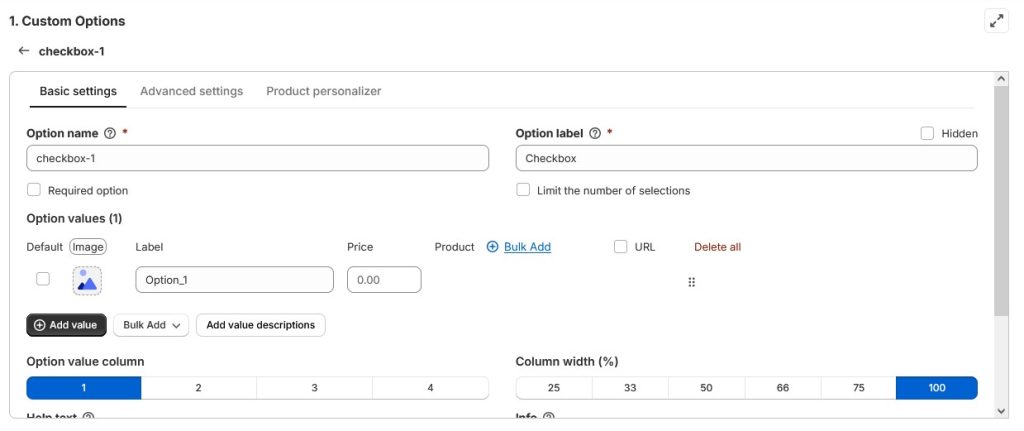Click Option name help question icon
Viewport: 1024px width, 431px height.
click(110, 133)
